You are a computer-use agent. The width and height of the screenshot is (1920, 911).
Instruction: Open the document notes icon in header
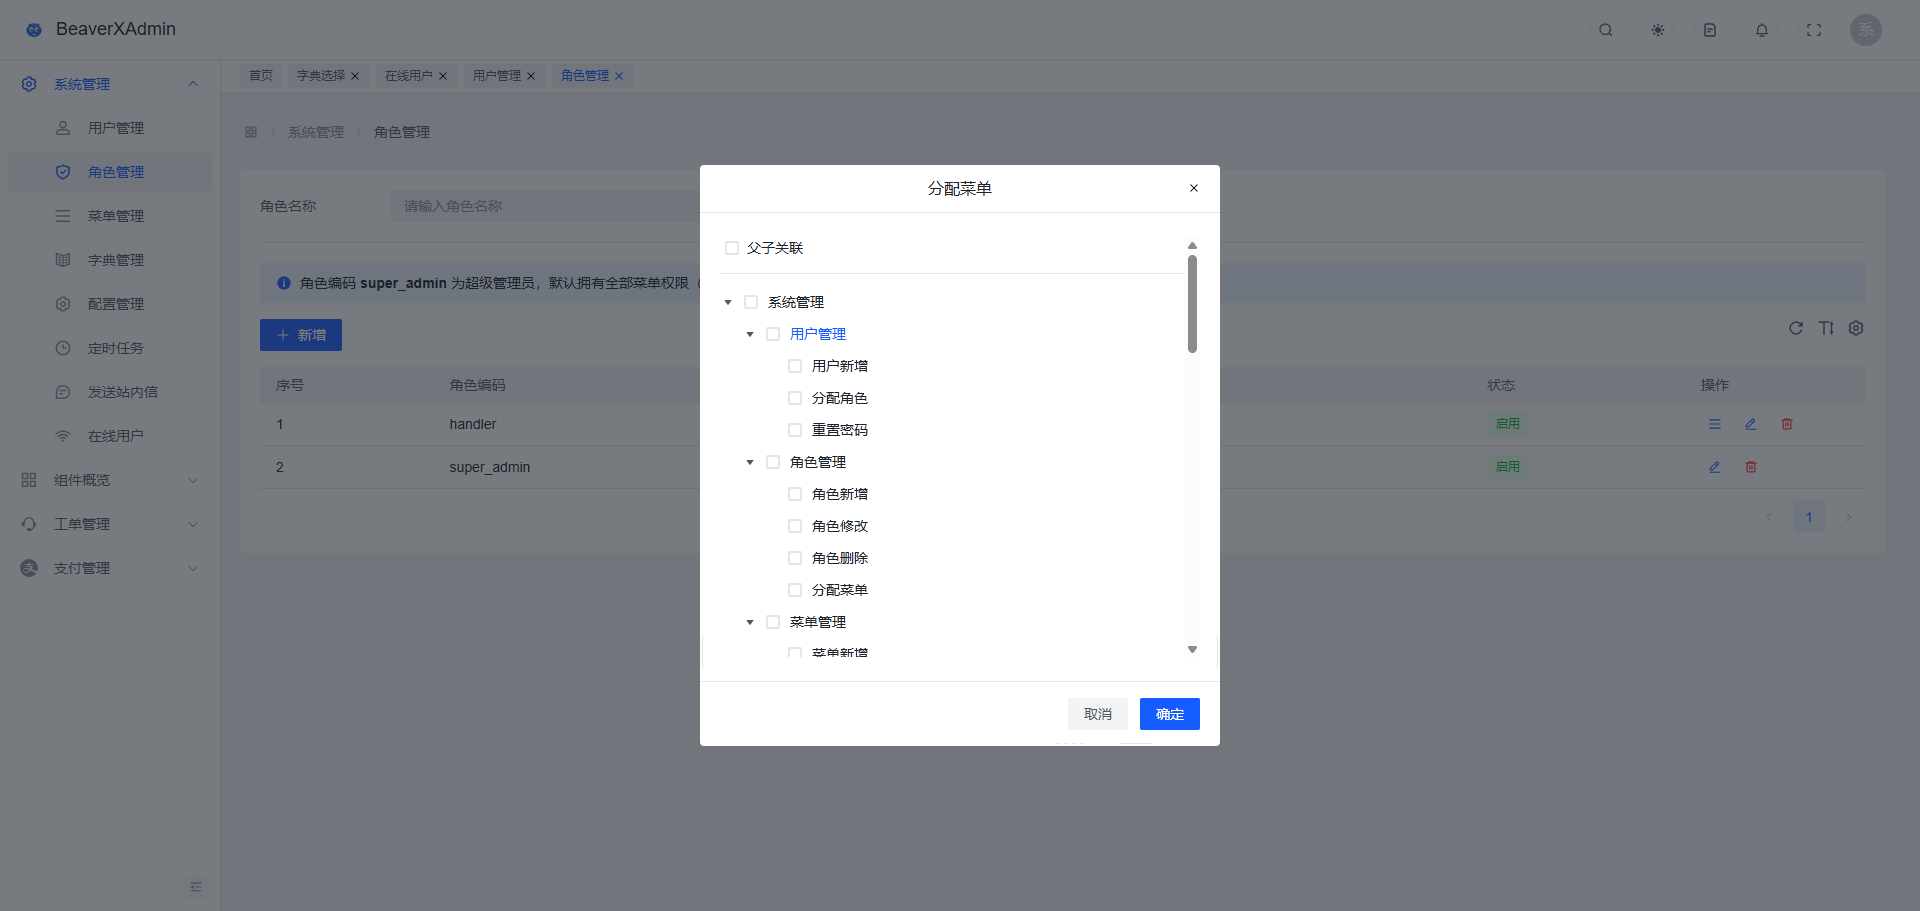1710,30
